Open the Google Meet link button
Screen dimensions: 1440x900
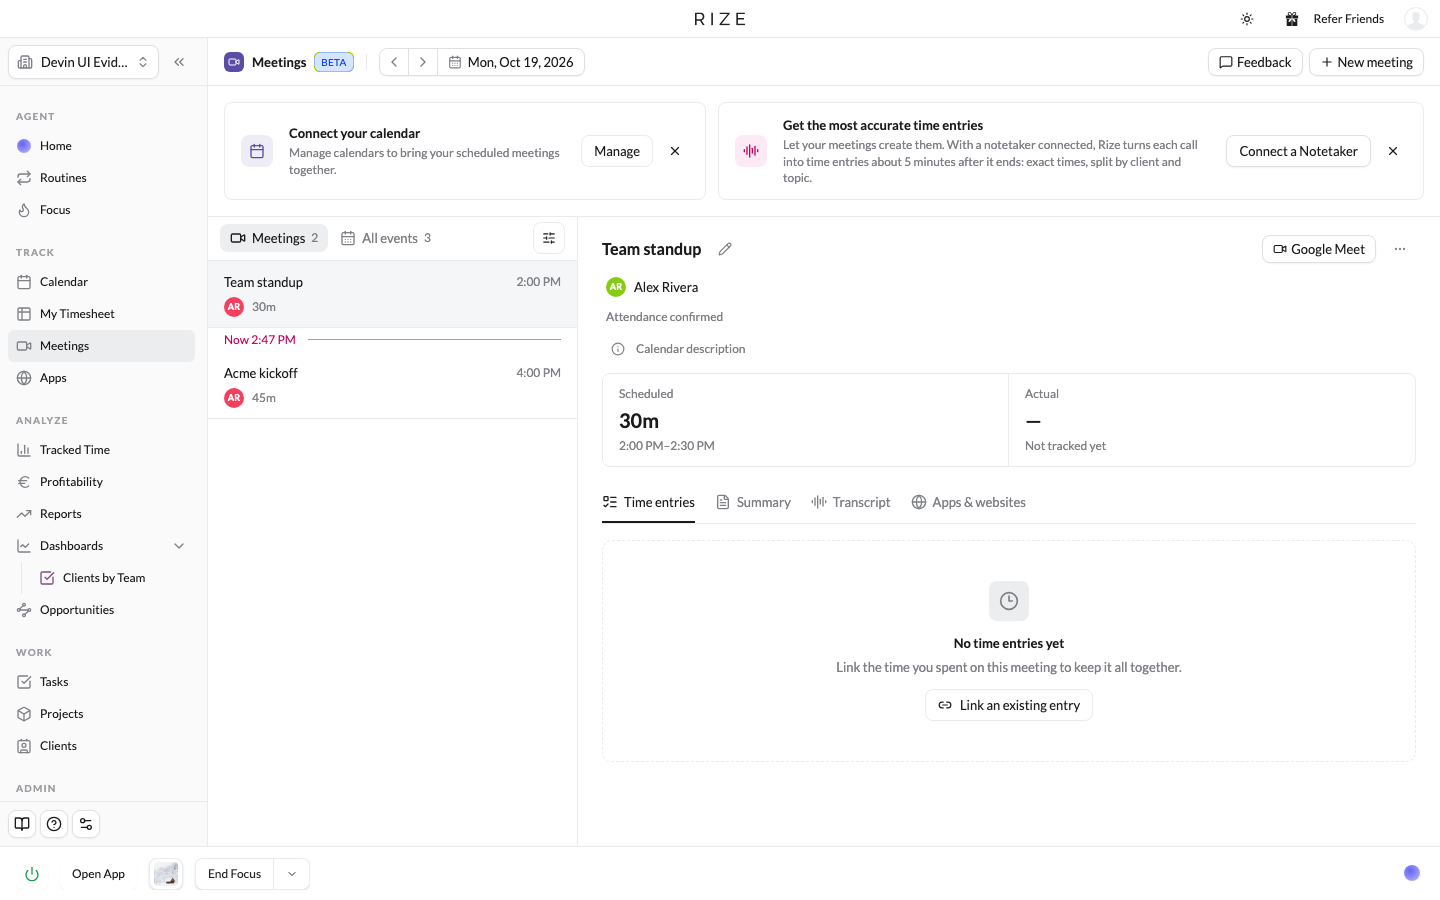point(1319,249)
